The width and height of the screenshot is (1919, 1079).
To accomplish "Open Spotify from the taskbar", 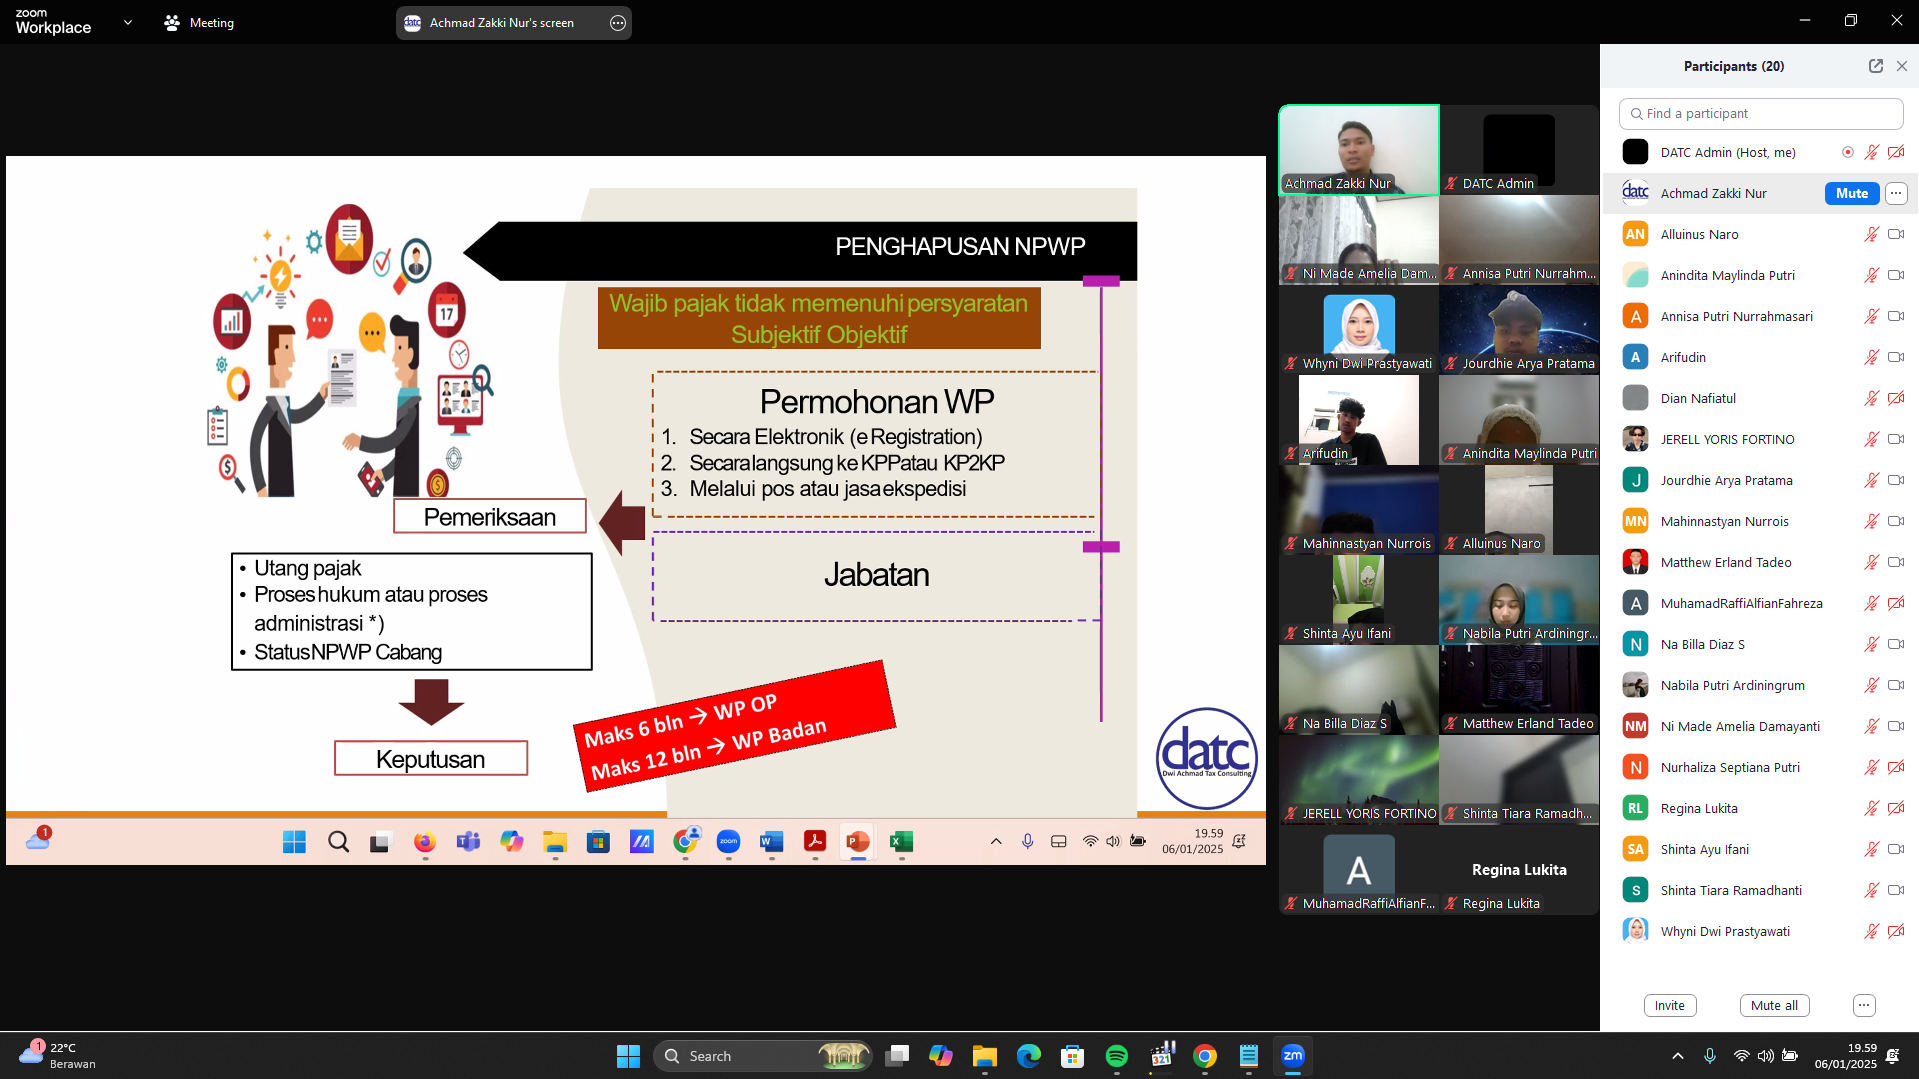I will point(1116,1056).
